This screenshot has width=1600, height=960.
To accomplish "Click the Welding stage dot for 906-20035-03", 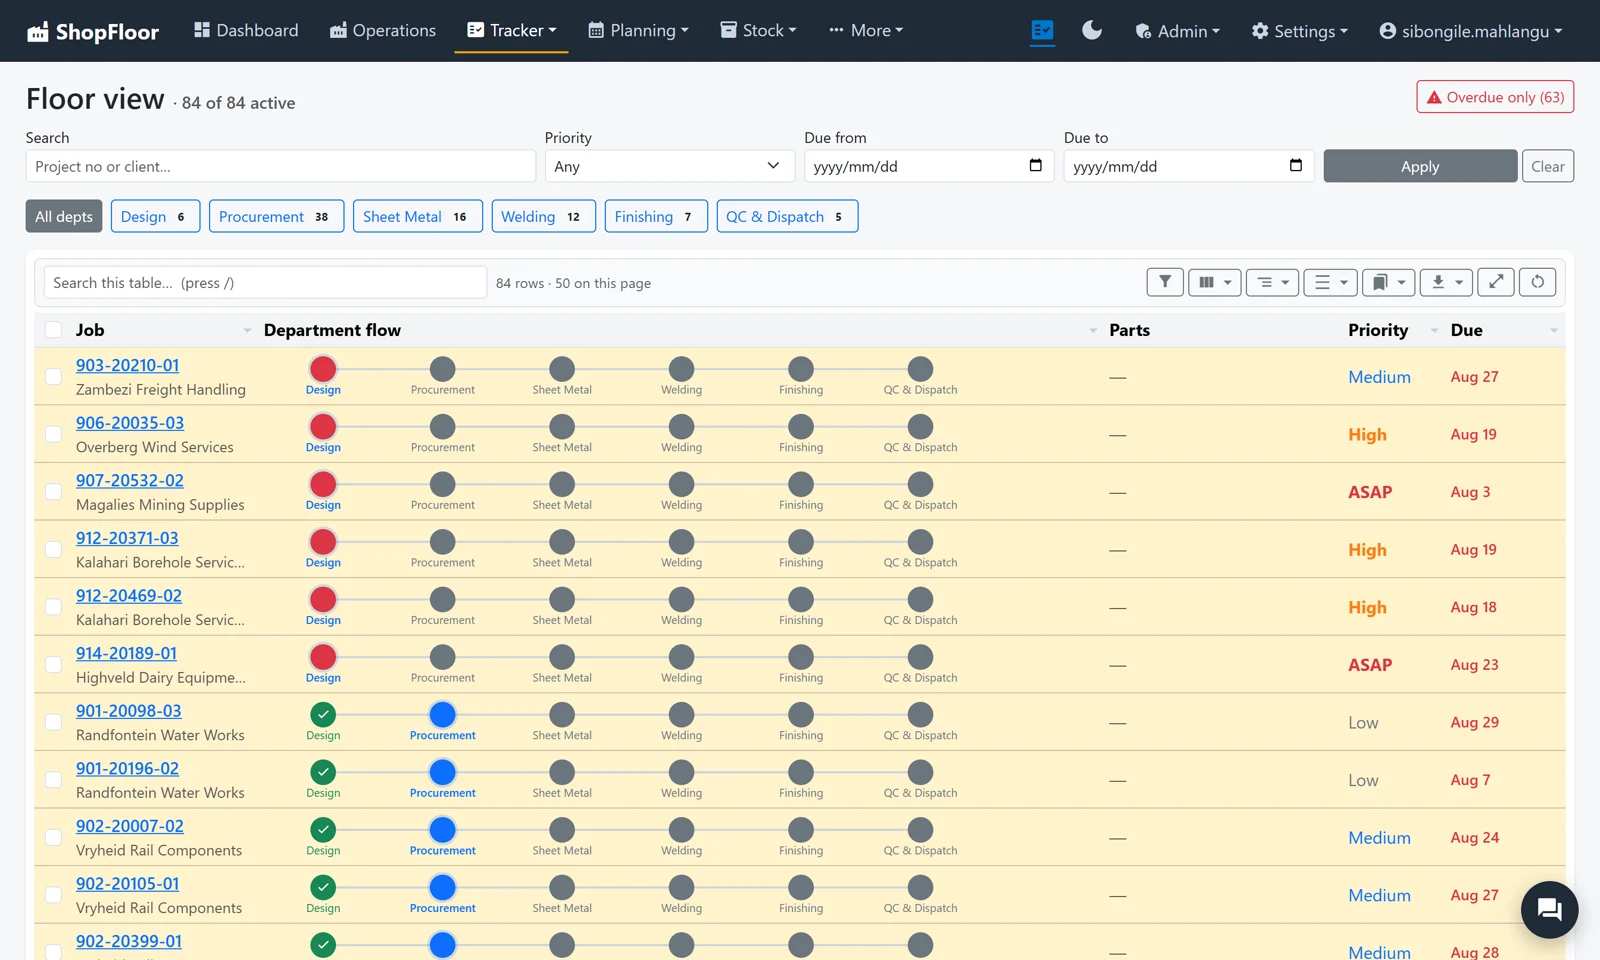I will [x=681, y=426].
